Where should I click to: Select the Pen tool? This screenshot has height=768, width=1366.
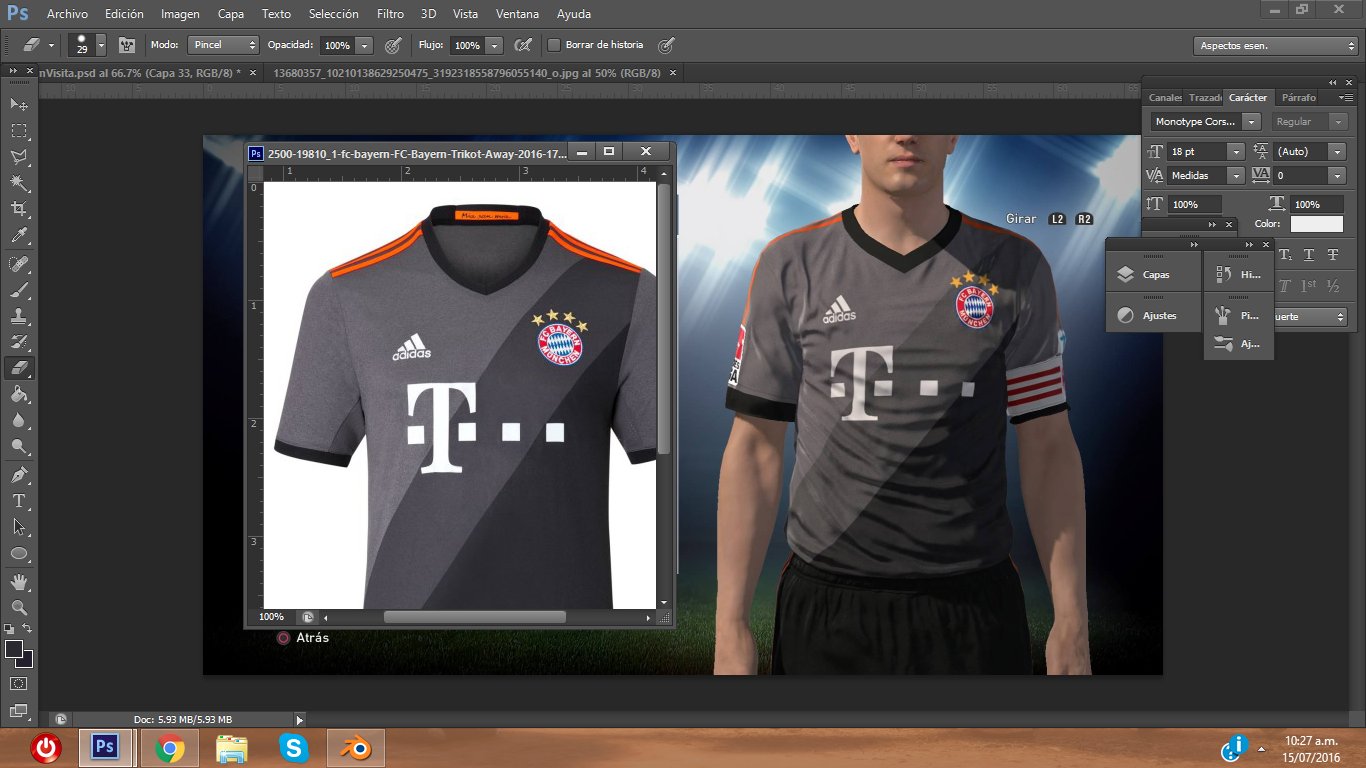click(x=19, y=474)
